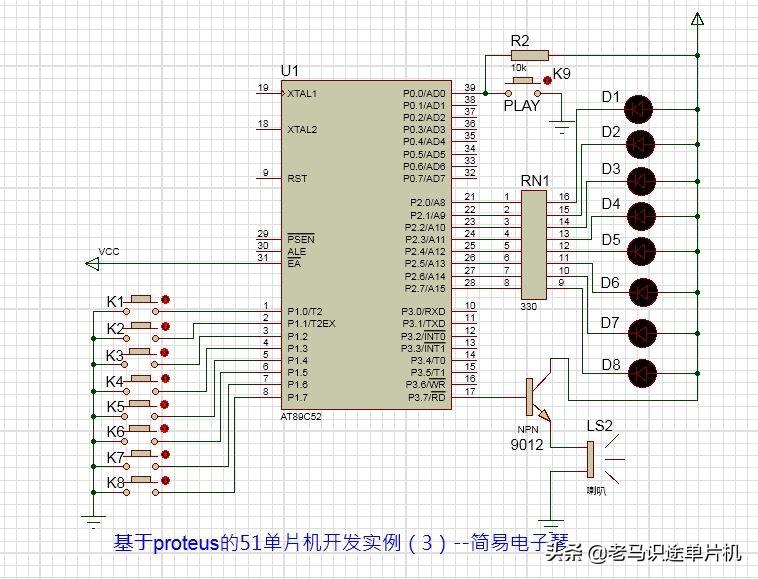This screenshot has width=758, height=579.
Task: Toggle the K9 PLAY button switch
Action: [x=523, y=87]
